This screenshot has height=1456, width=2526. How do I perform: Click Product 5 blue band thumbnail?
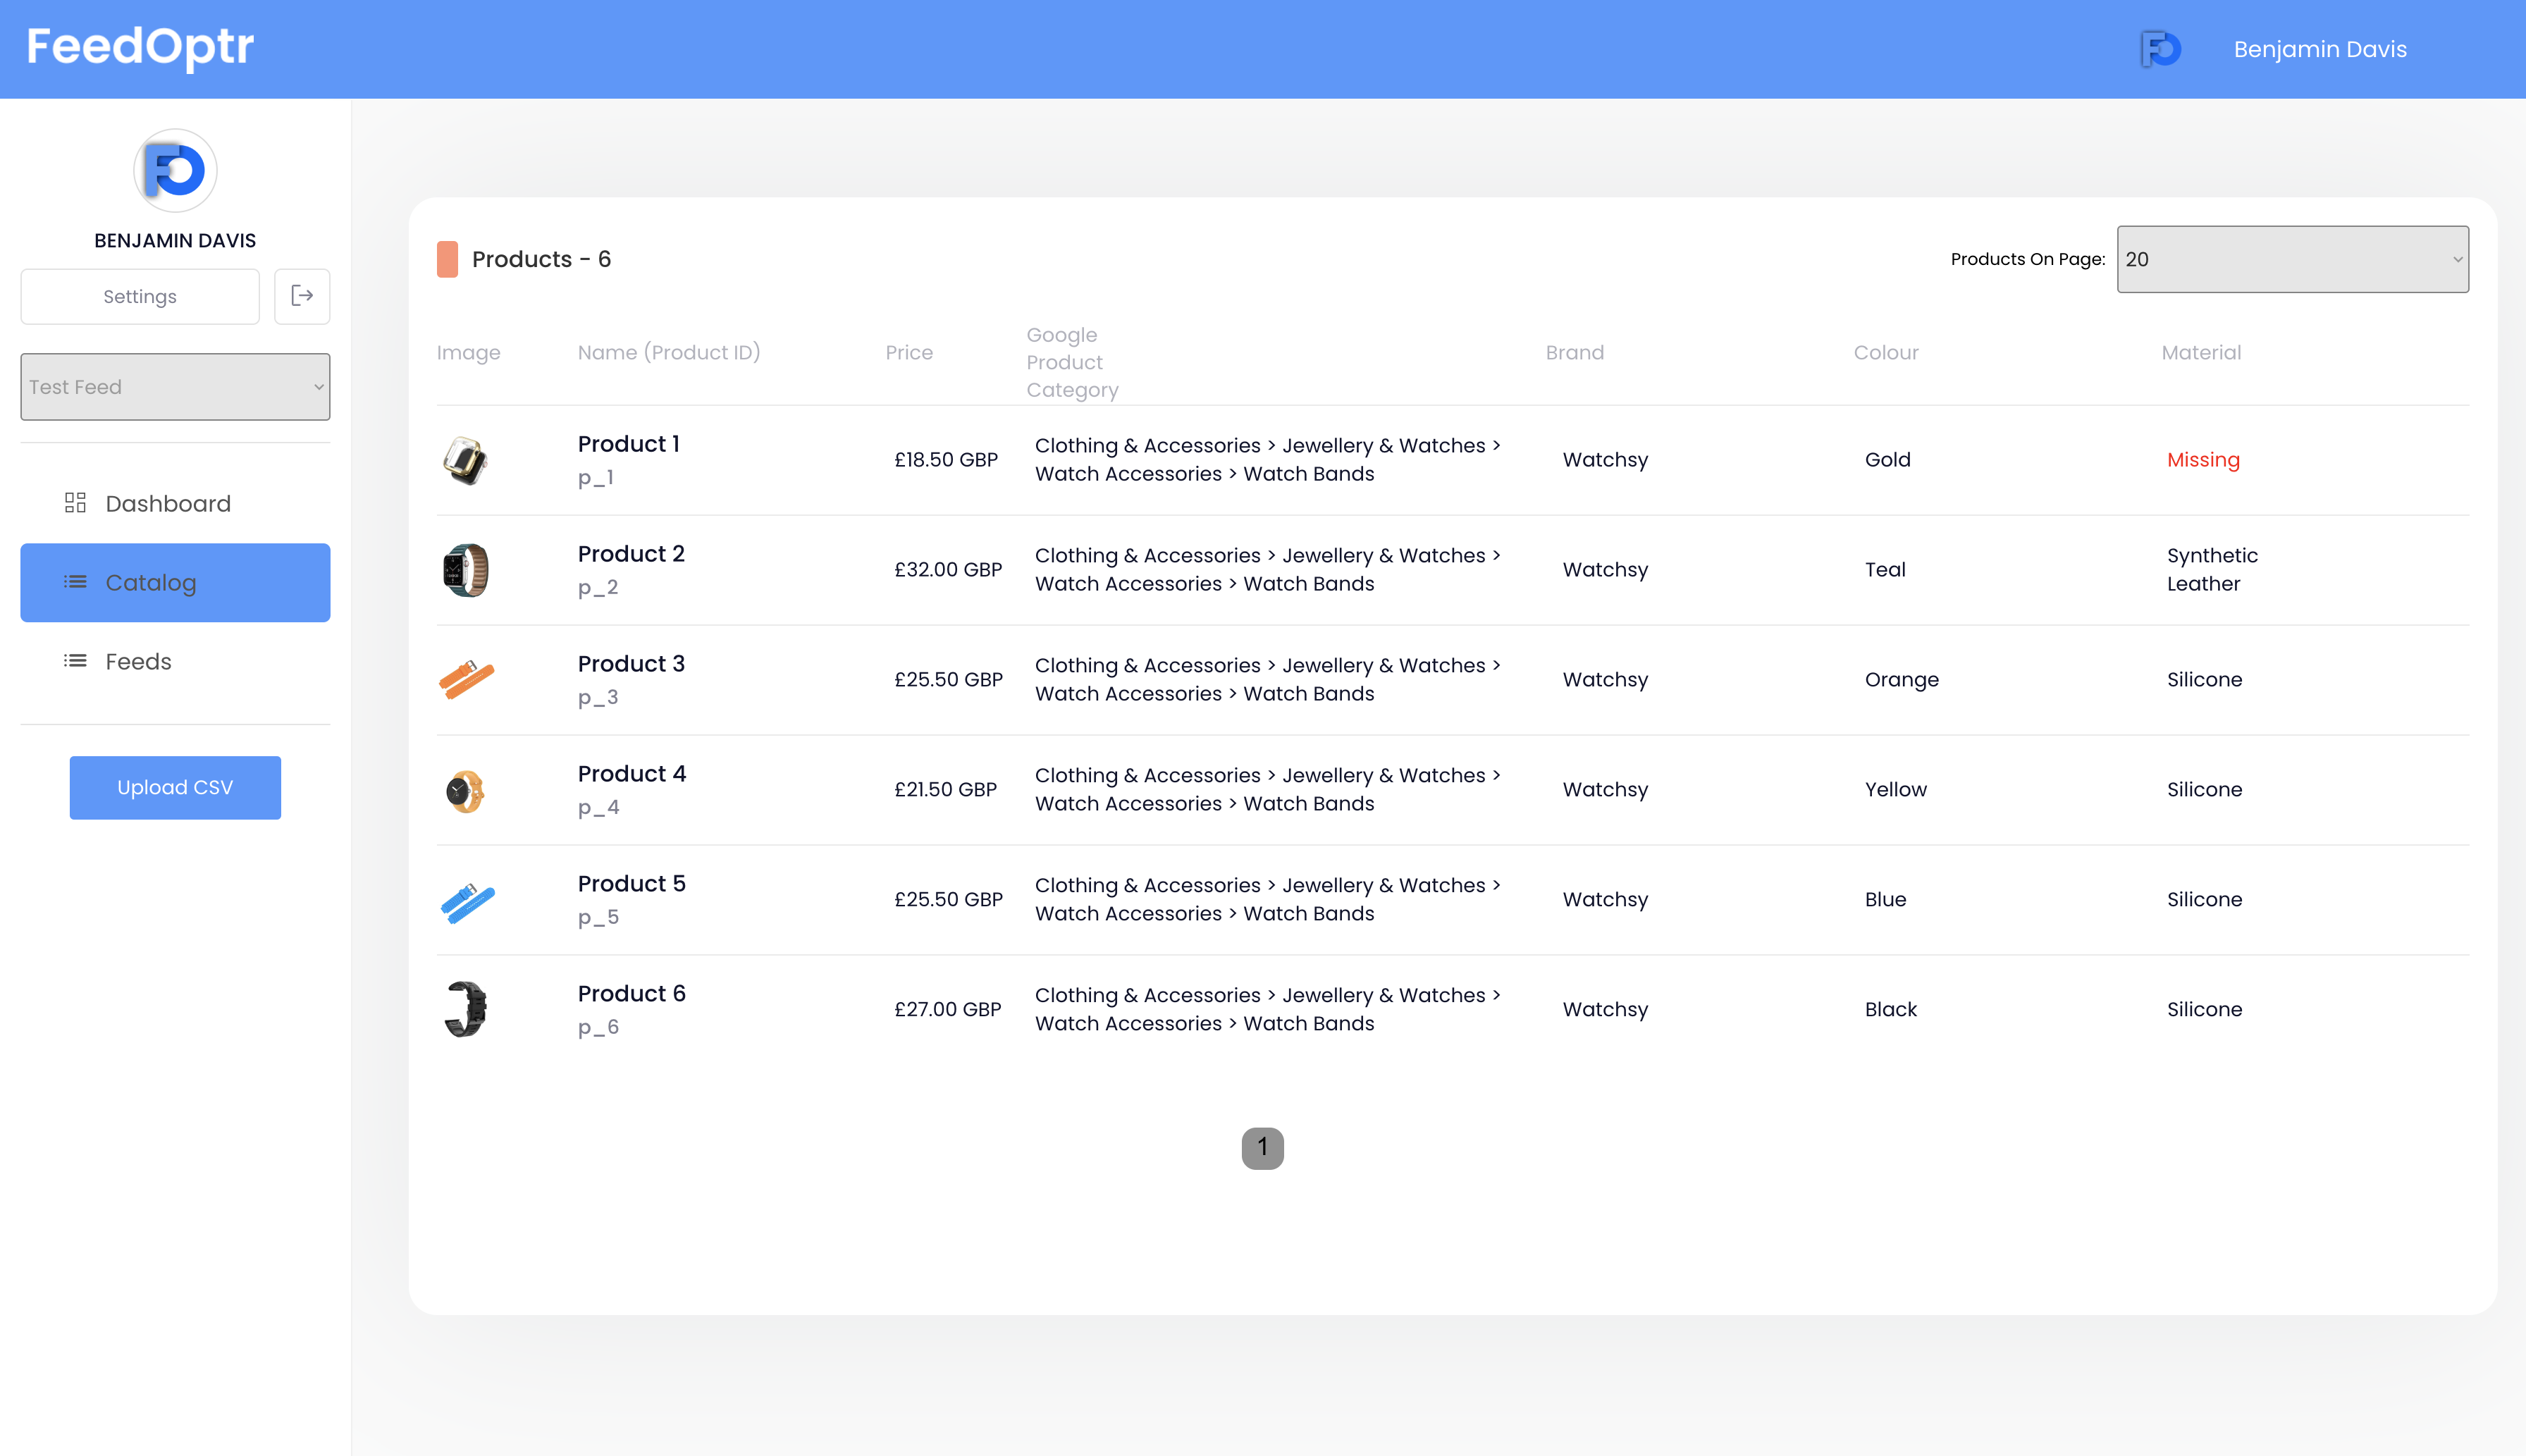pos(467,902)
